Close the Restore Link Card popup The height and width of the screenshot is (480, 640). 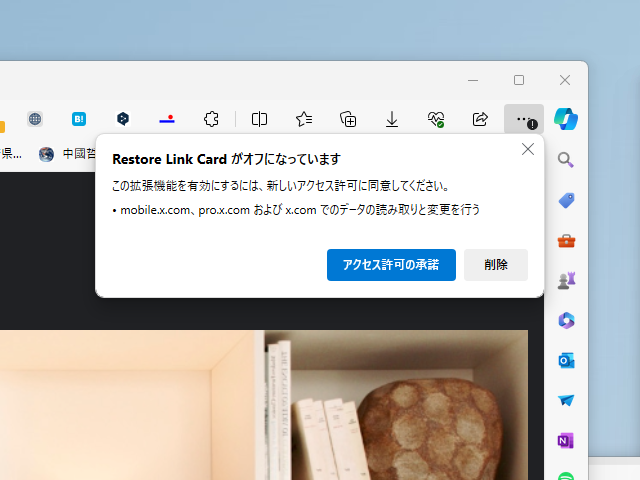coord(528,149)
